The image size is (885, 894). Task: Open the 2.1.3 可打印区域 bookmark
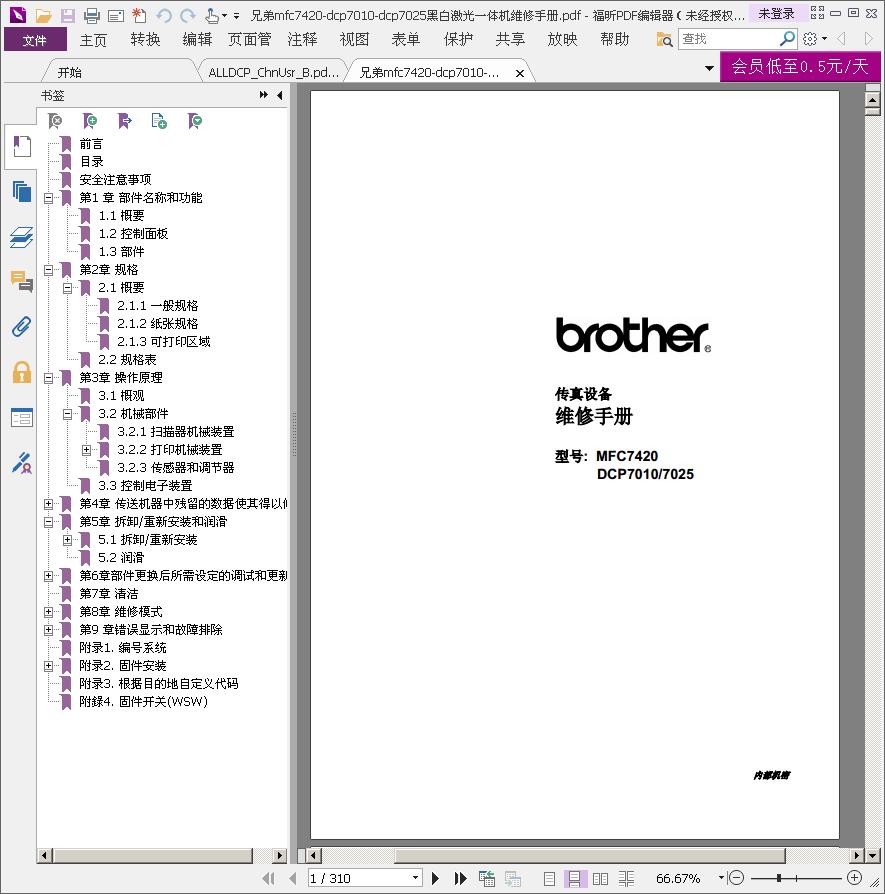pyautogui.click(x=164, y=342)
